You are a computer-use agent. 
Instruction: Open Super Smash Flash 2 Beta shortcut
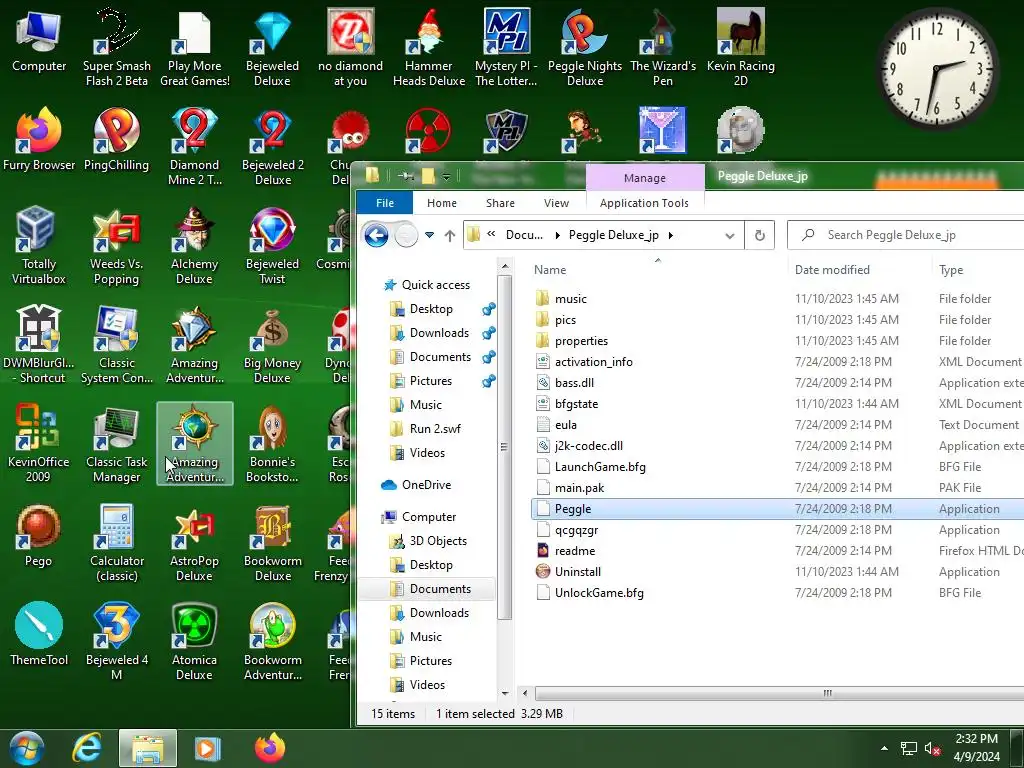116,47
